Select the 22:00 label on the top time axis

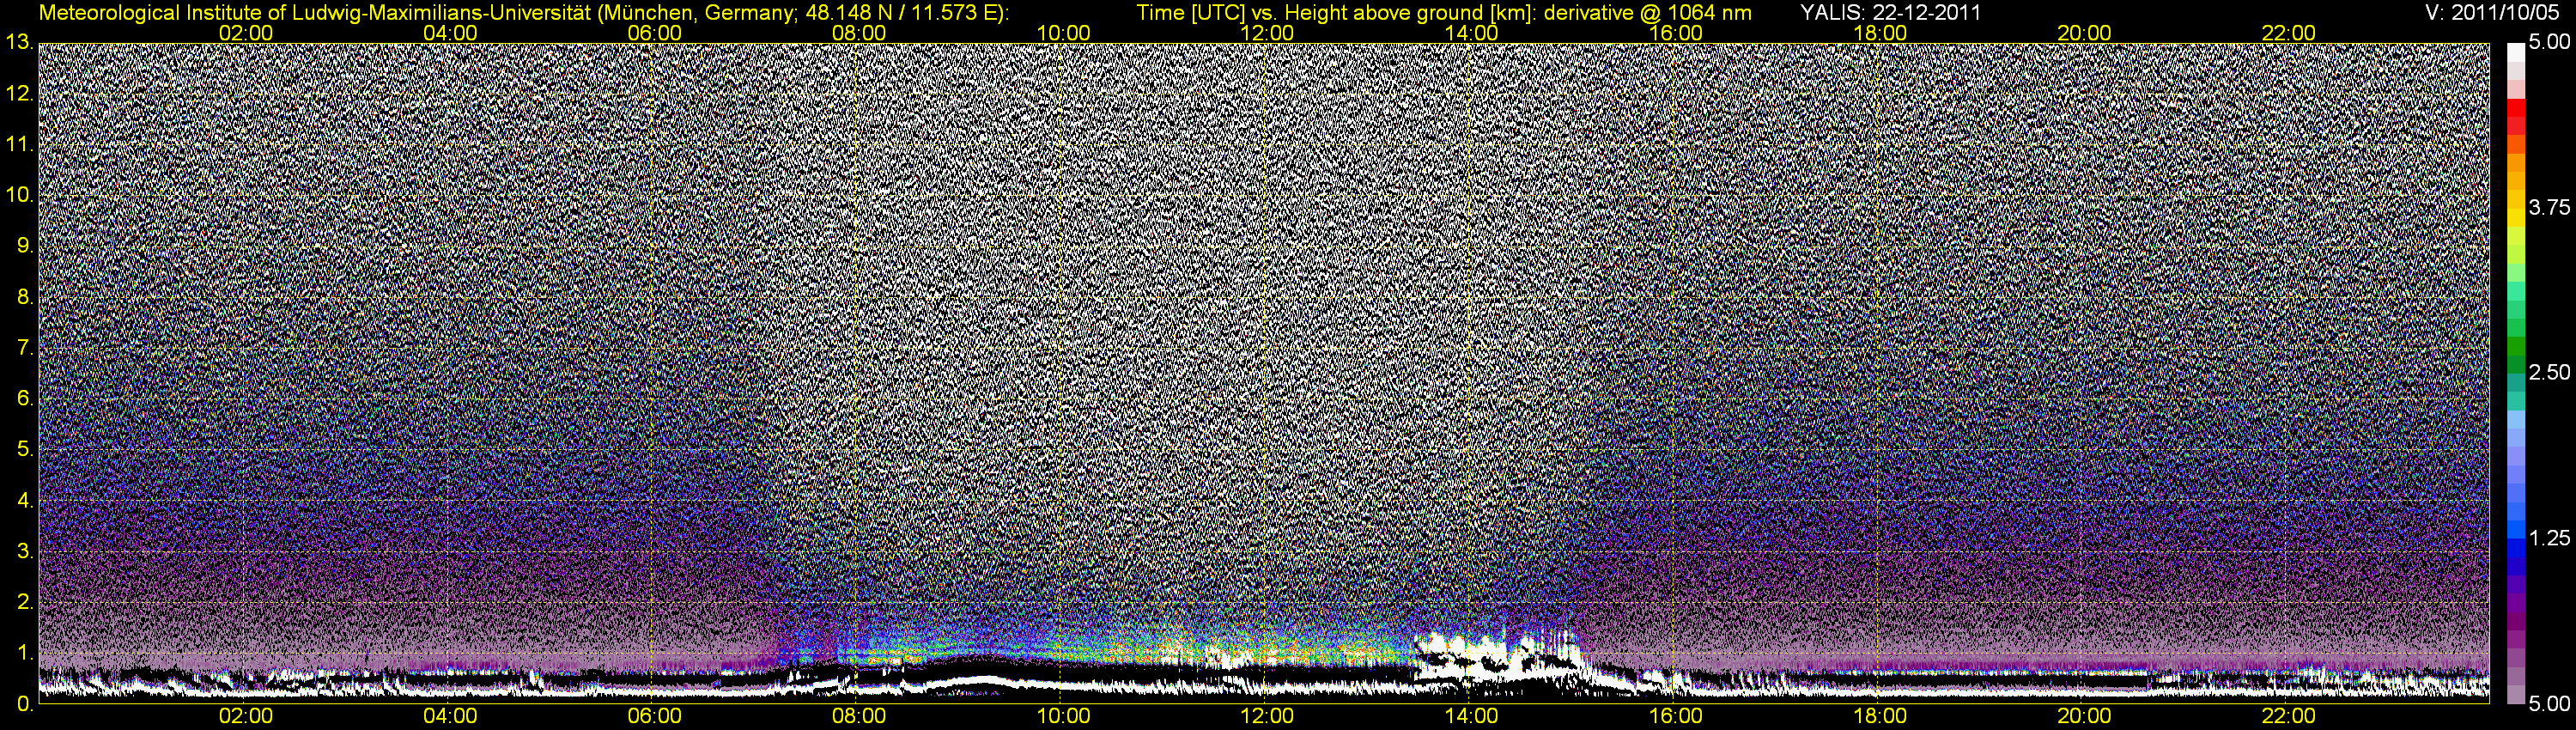pos(2289,33)
